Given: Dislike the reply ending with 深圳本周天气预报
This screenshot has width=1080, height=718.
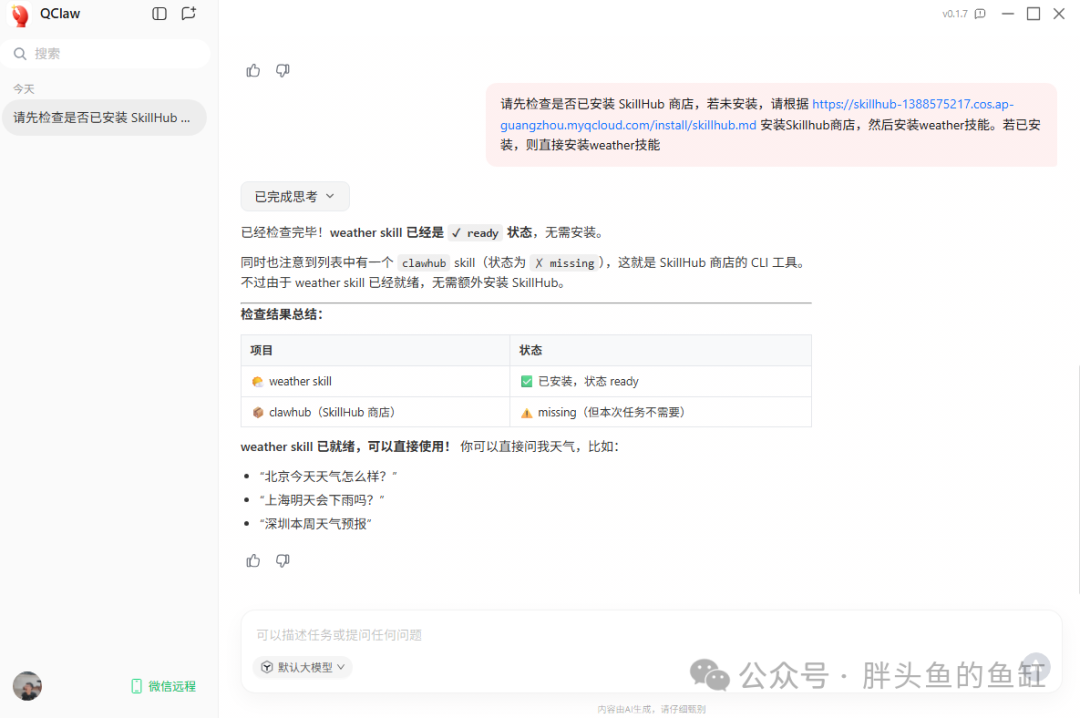Looking at the screenshot, I should 282,560.
